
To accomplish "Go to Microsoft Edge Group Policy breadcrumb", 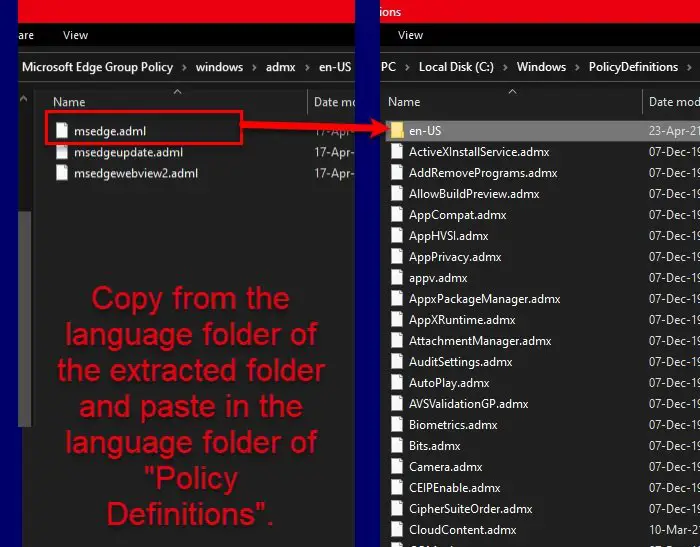I will click(x=97, y=67).
